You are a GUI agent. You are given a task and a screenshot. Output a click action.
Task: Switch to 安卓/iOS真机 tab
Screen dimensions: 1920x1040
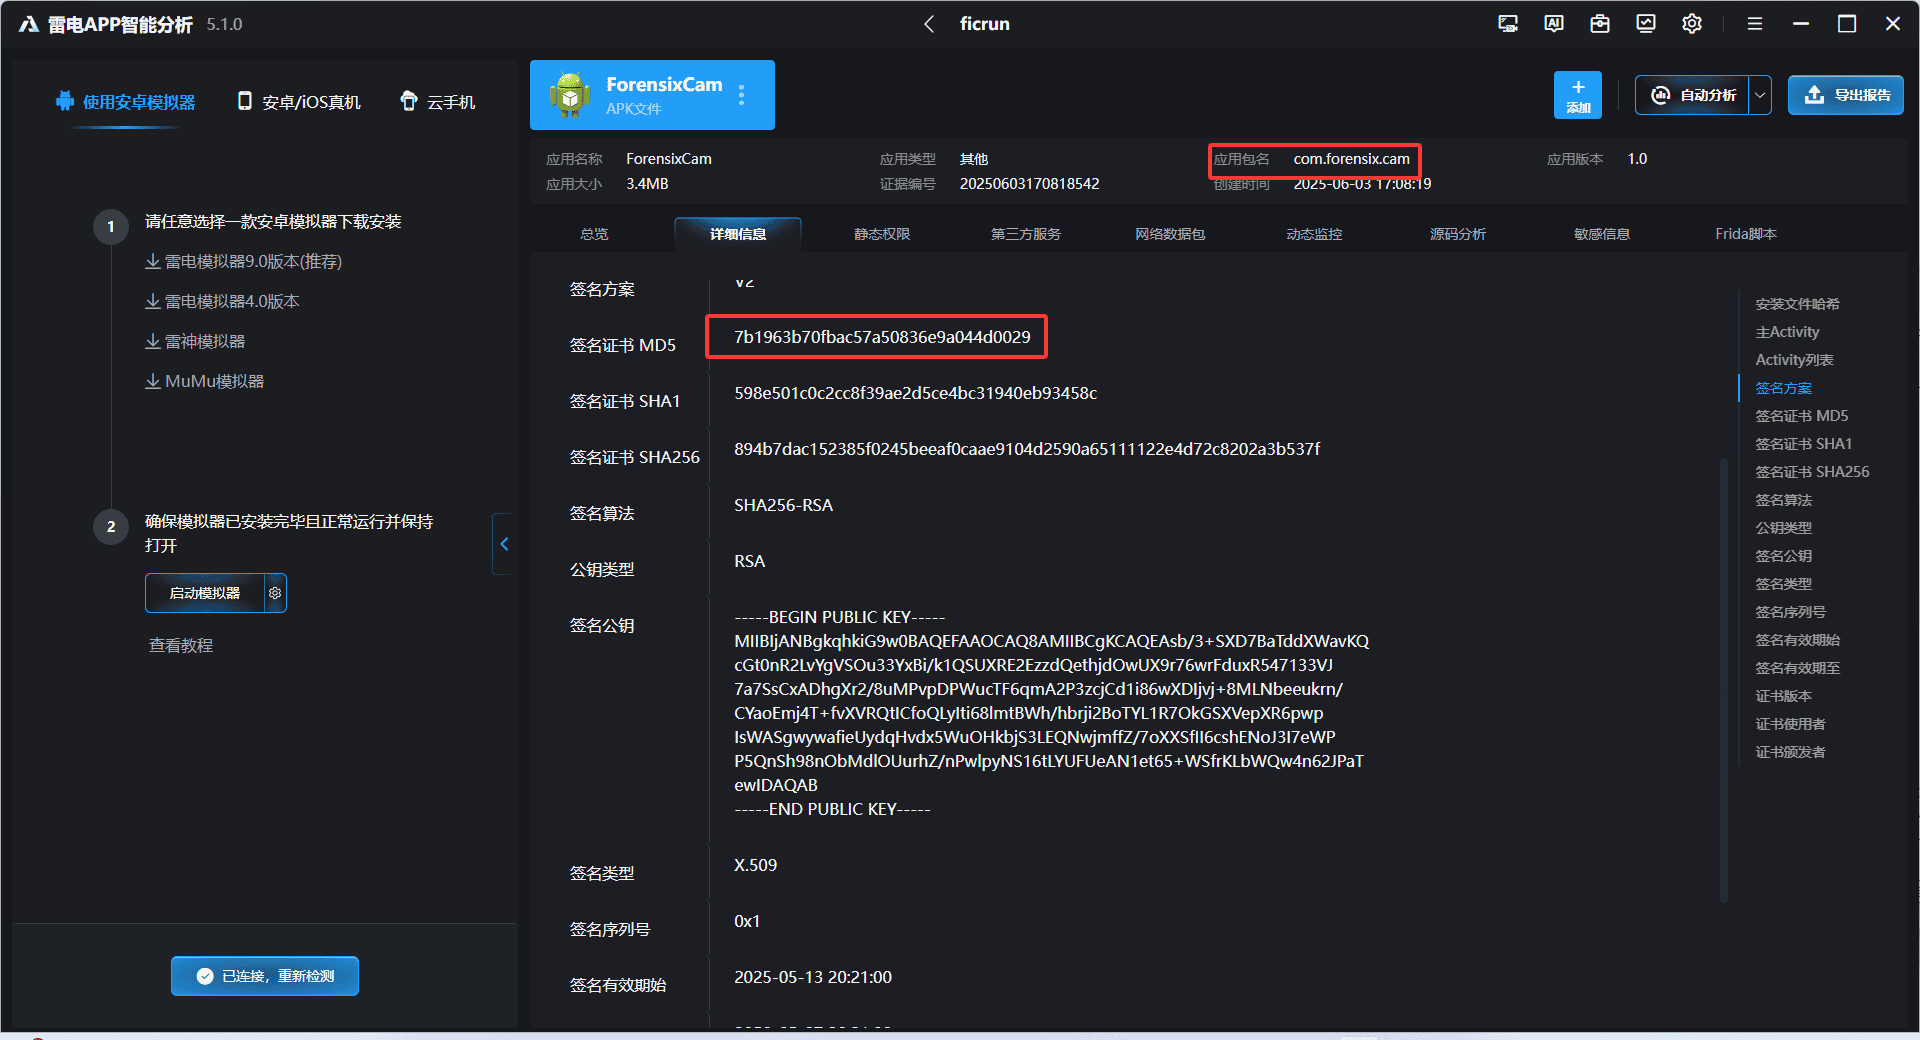point(299,102)
